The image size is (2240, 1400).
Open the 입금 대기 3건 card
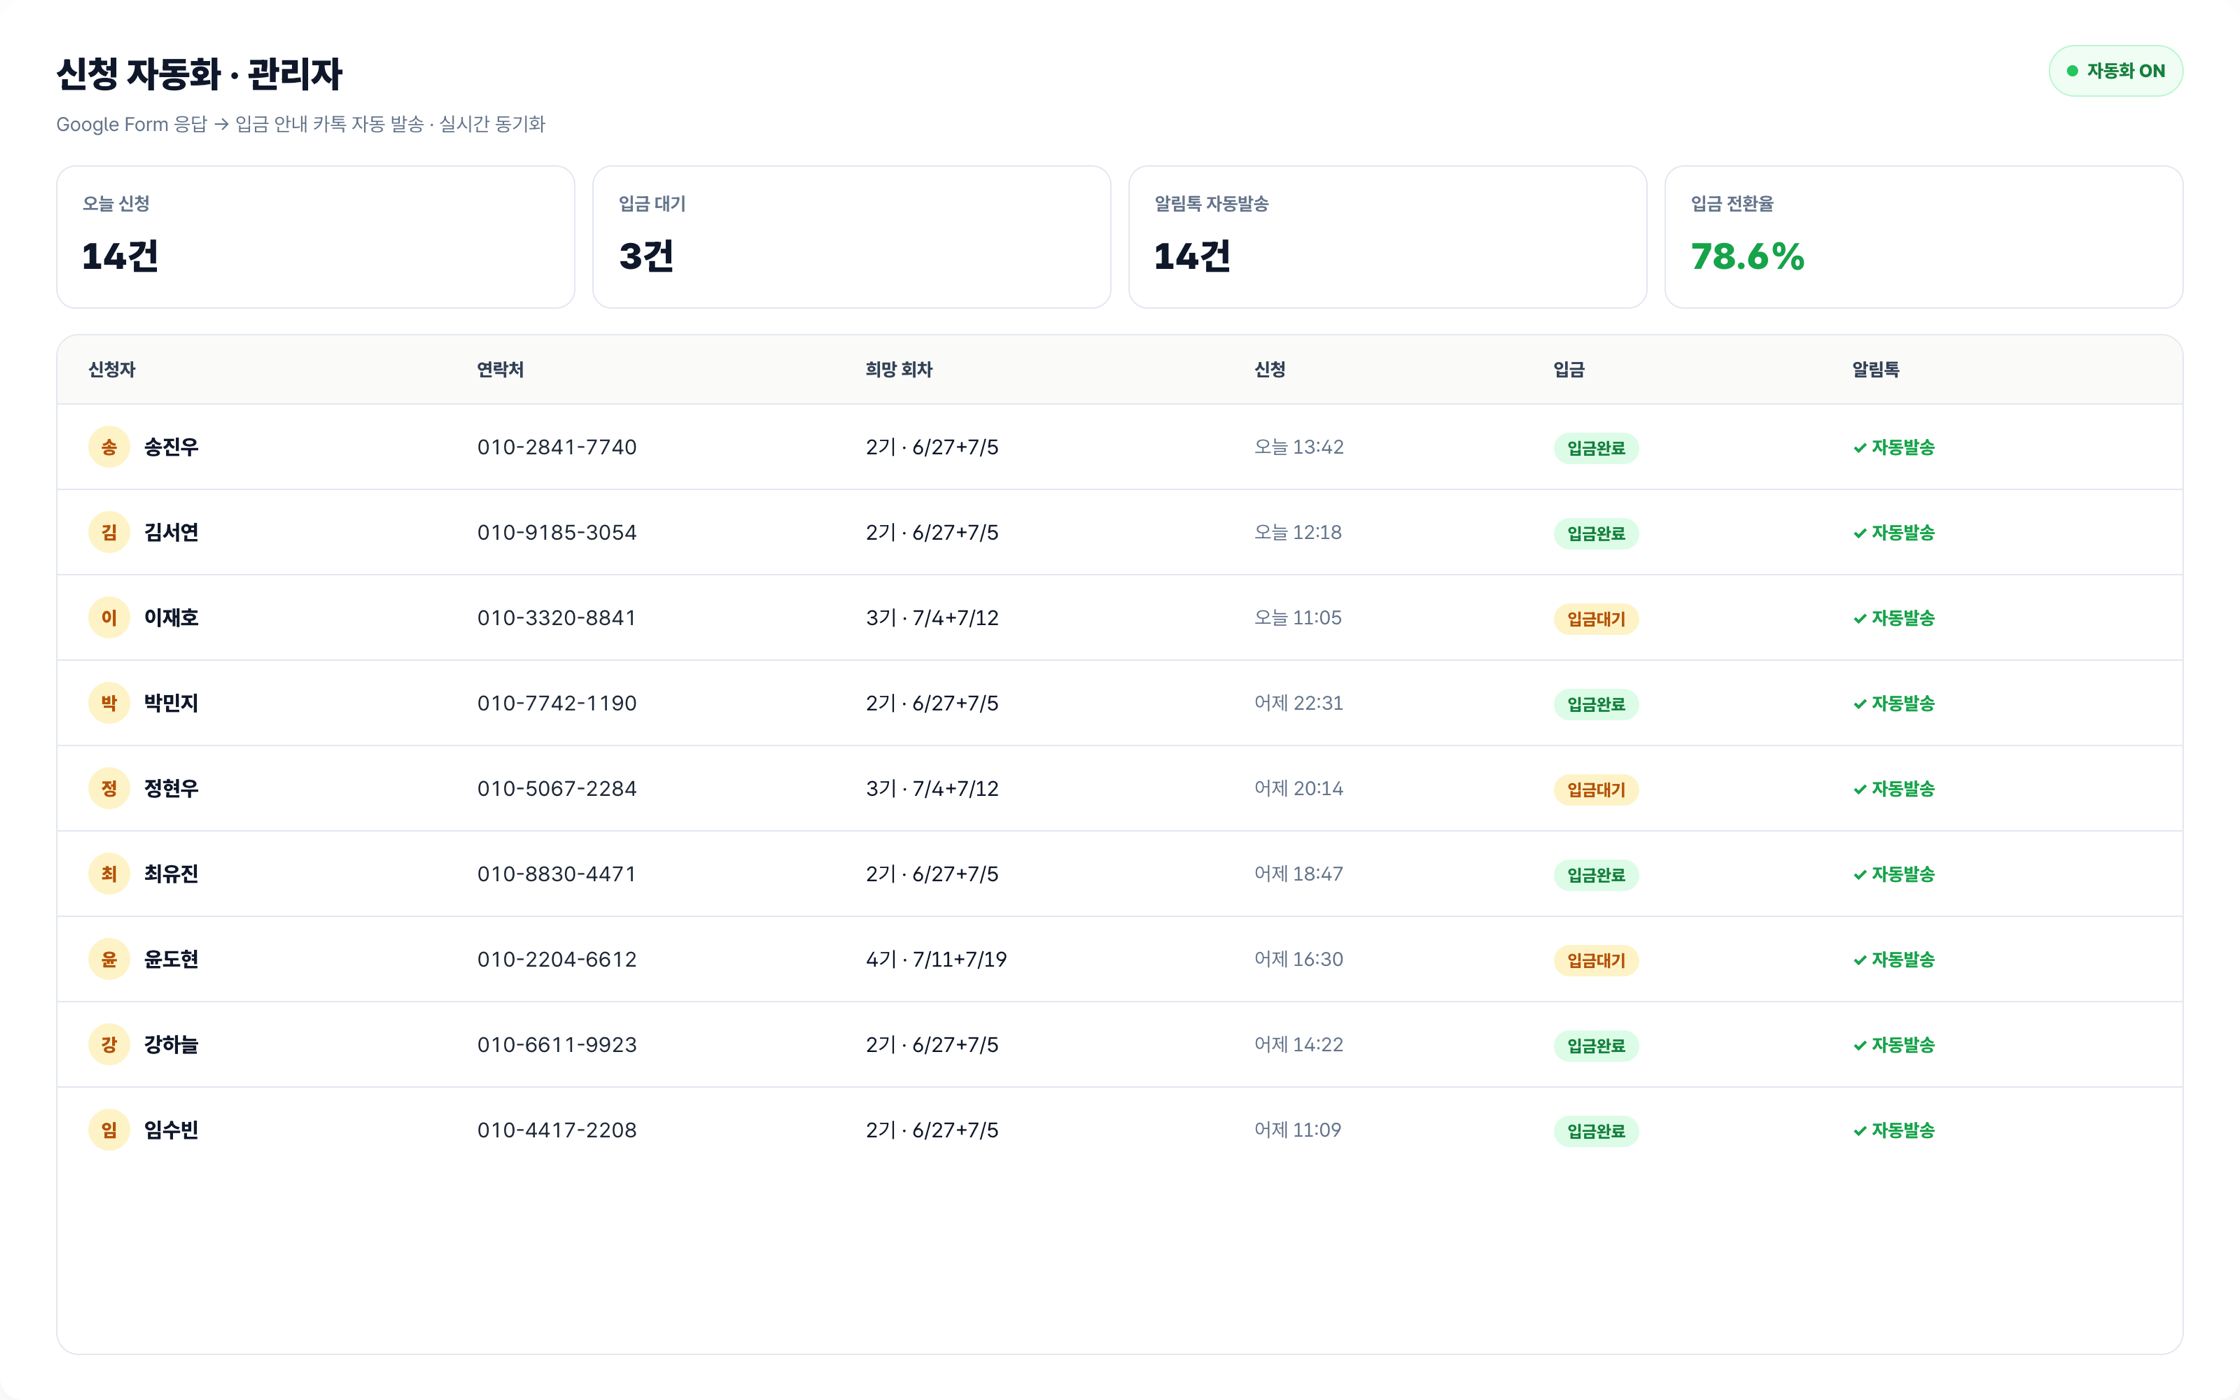click(x=852, y=237)
